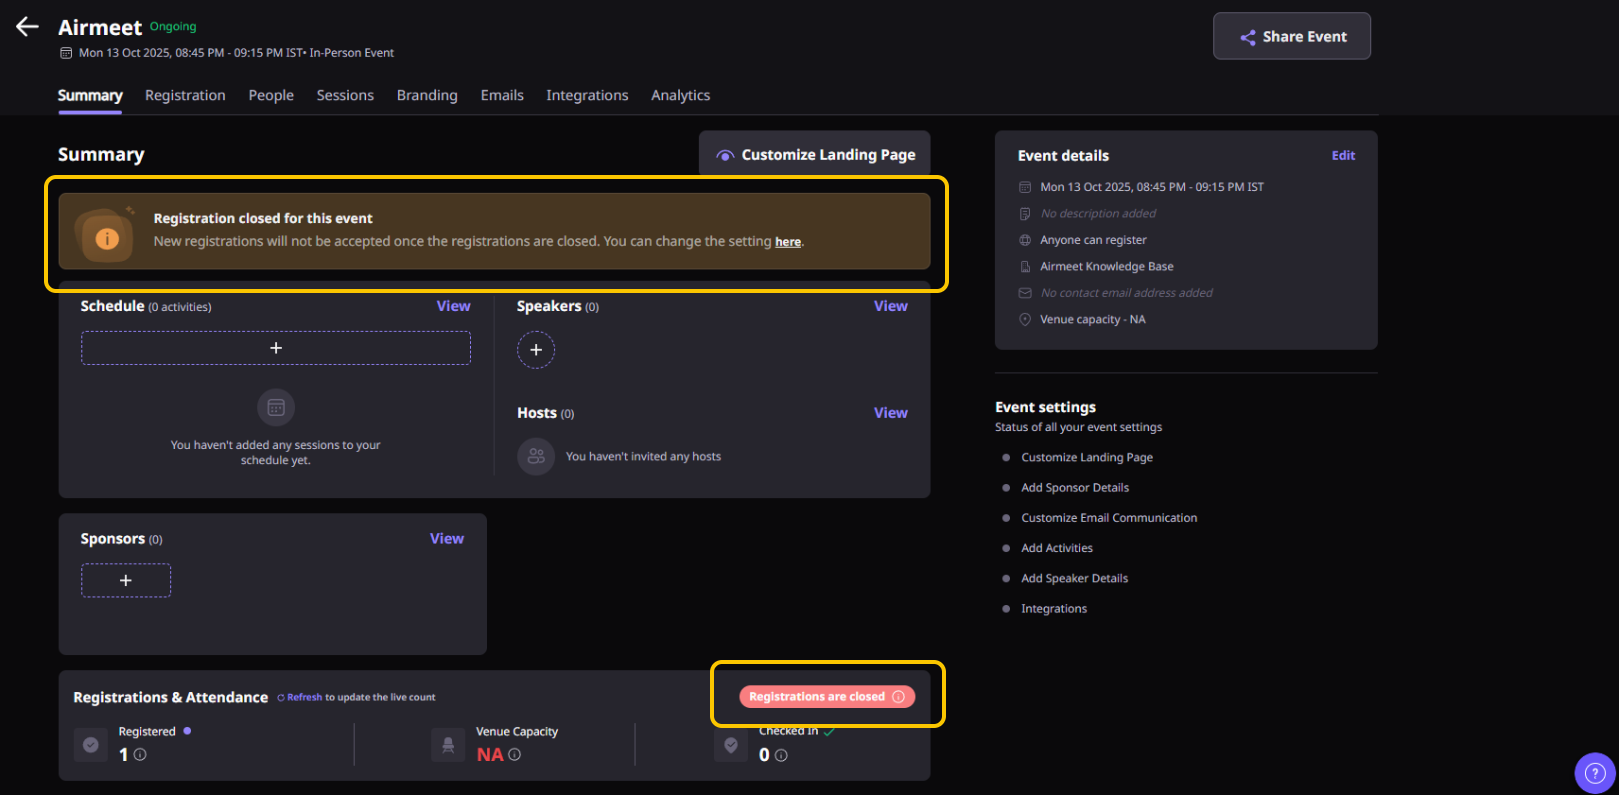Add a sponsor using the plus box
Viewport: 1619px width, 795px height.
click(x=126, y=580)
